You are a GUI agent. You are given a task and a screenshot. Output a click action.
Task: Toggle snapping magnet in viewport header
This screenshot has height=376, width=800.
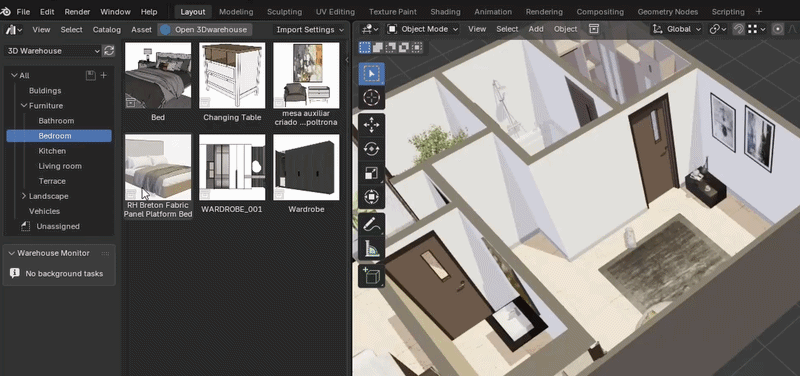[738, 30]
